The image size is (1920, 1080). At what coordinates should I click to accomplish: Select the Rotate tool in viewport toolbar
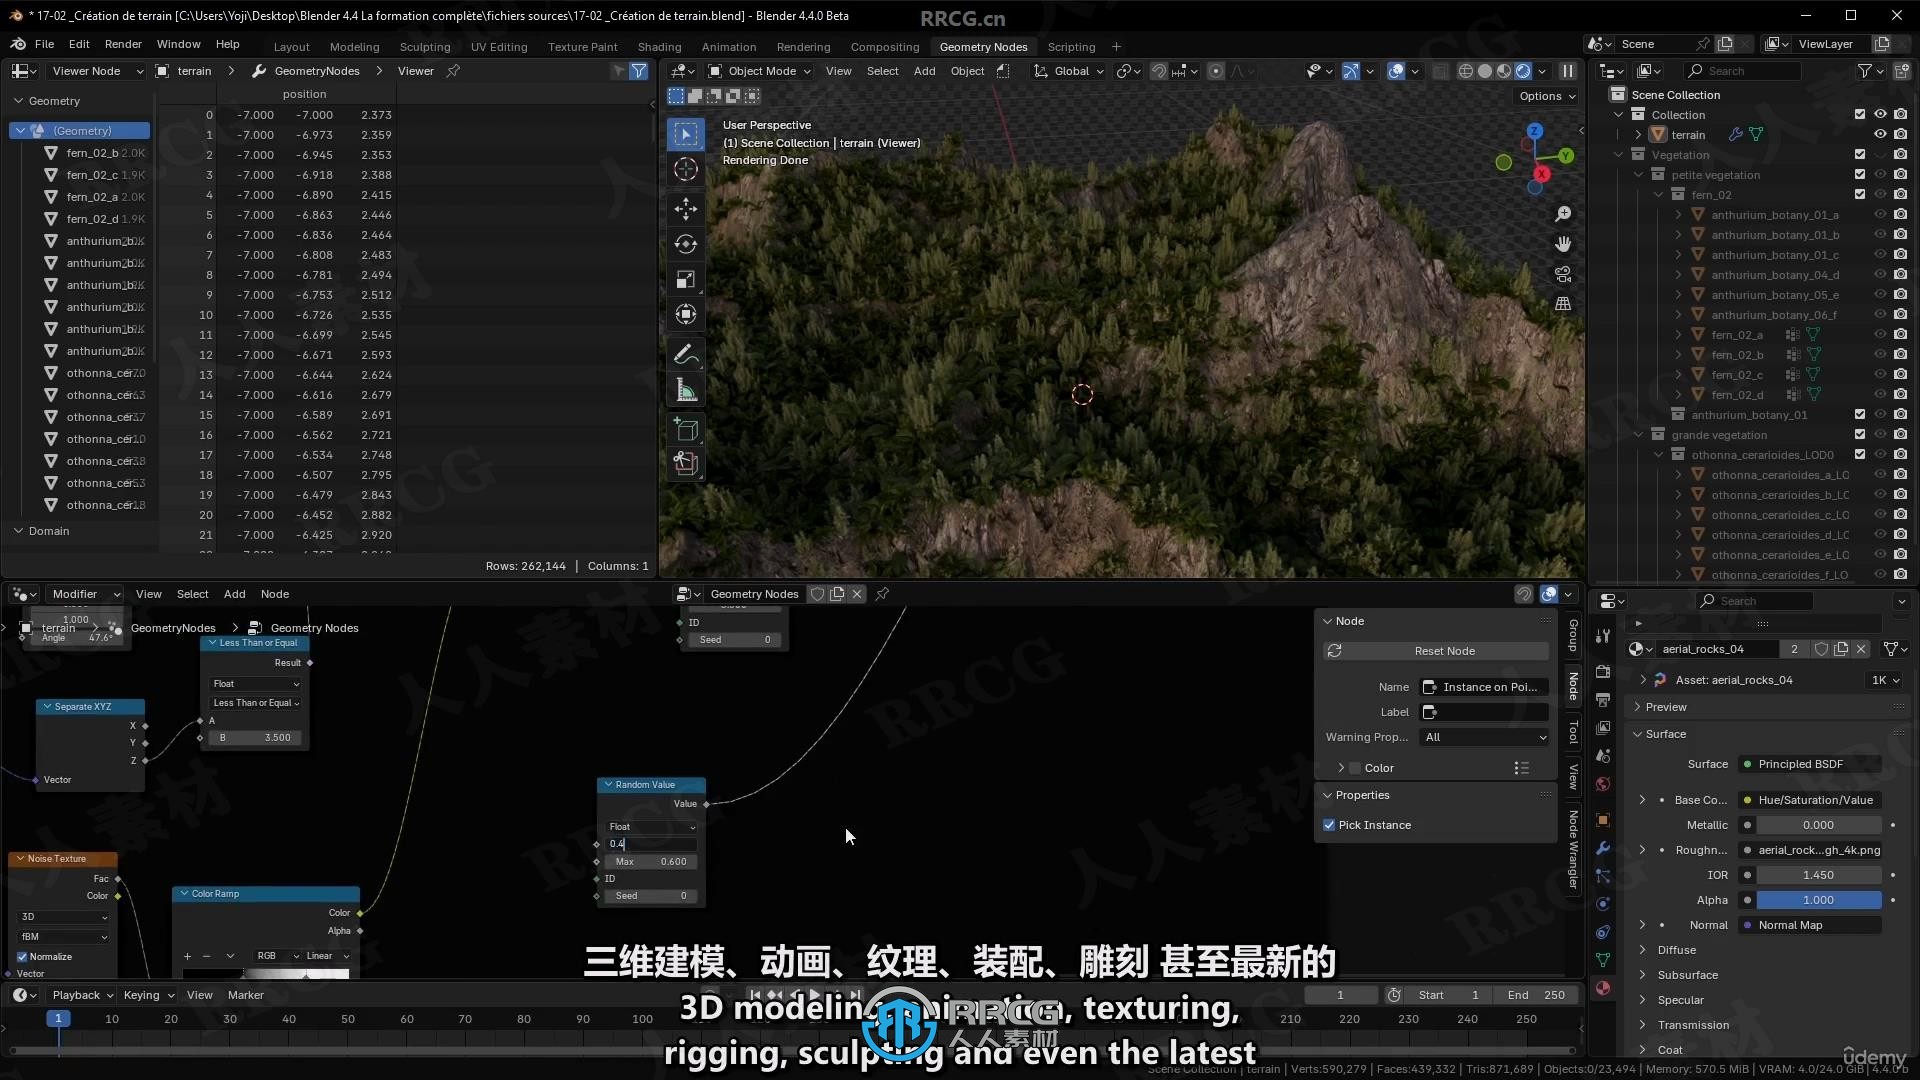coord(686,244)
